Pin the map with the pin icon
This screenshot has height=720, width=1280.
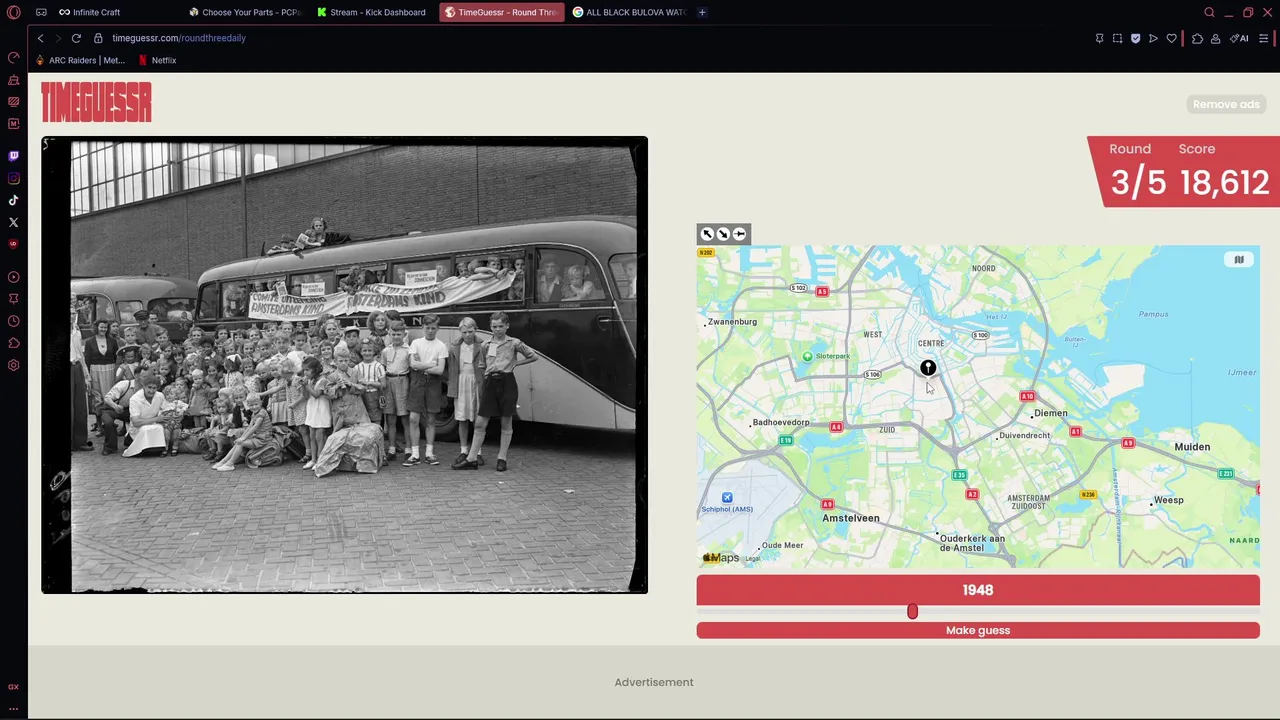(x=740, y=234)
